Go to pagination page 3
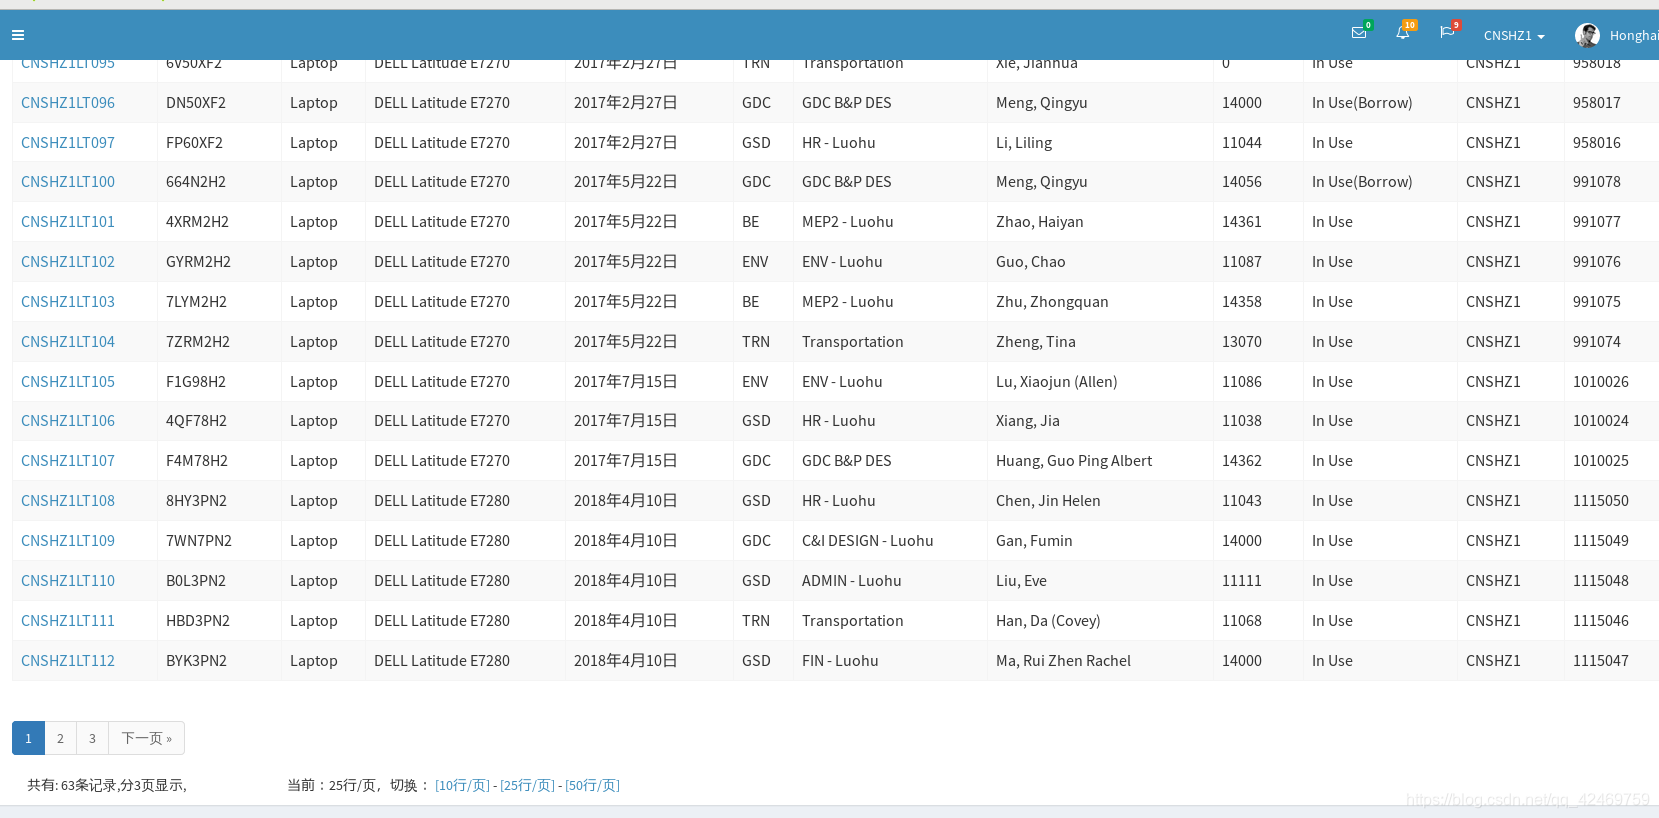 [92, 738]
